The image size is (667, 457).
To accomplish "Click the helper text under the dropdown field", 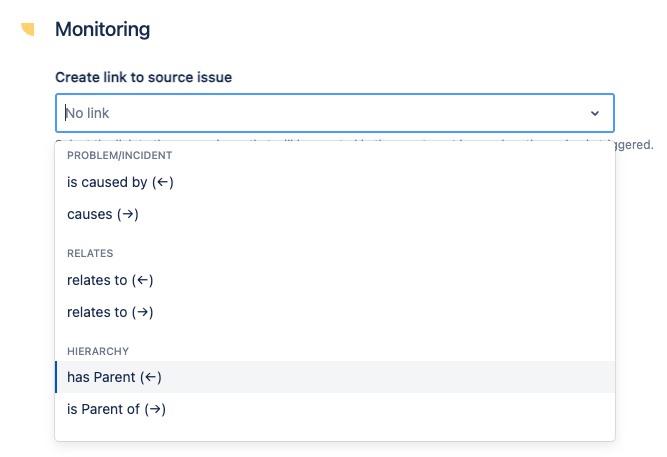I will pos(630,144).
